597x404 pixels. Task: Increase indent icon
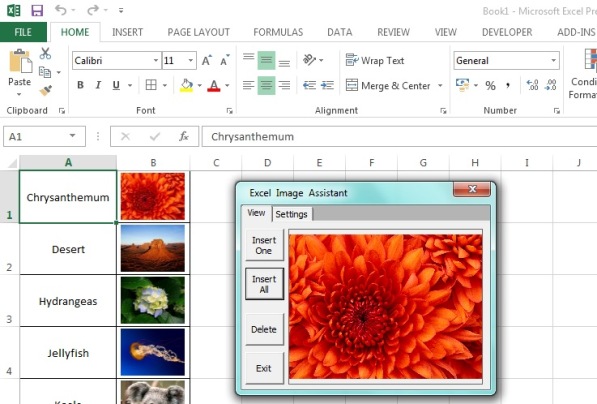click(x=327, y=85)
